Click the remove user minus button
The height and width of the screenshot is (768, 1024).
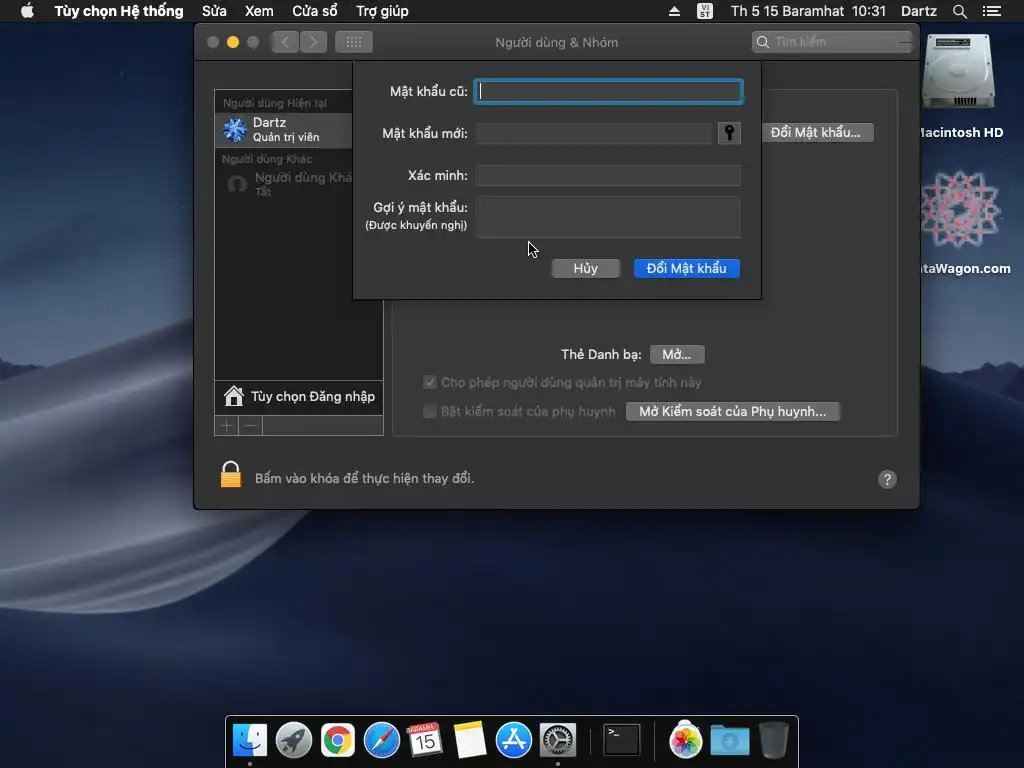pos(250,426)
